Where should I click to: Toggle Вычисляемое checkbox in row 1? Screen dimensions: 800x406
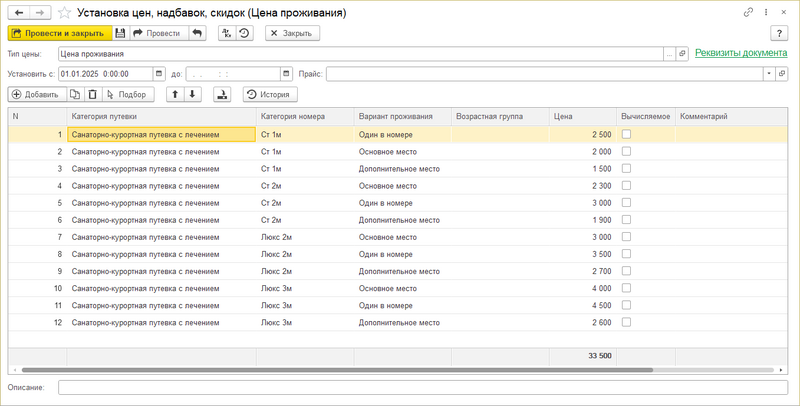coord(626,134)
